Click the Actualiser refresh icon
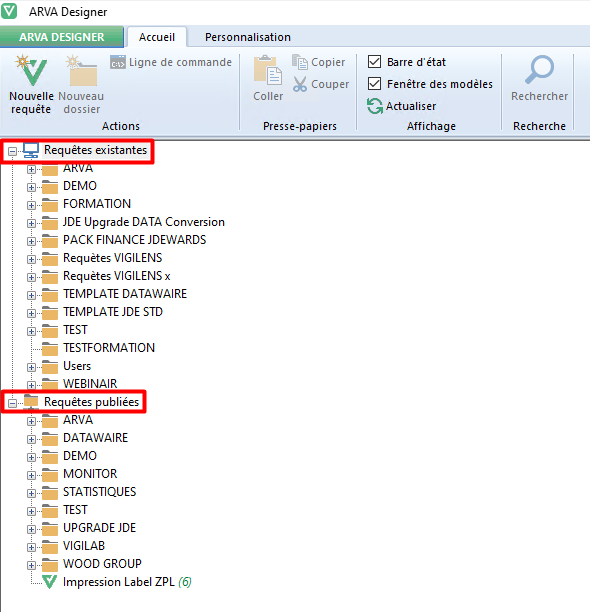The width and height of the screenshot is (590, 612). pyautogui.click(x=375, y=106)
